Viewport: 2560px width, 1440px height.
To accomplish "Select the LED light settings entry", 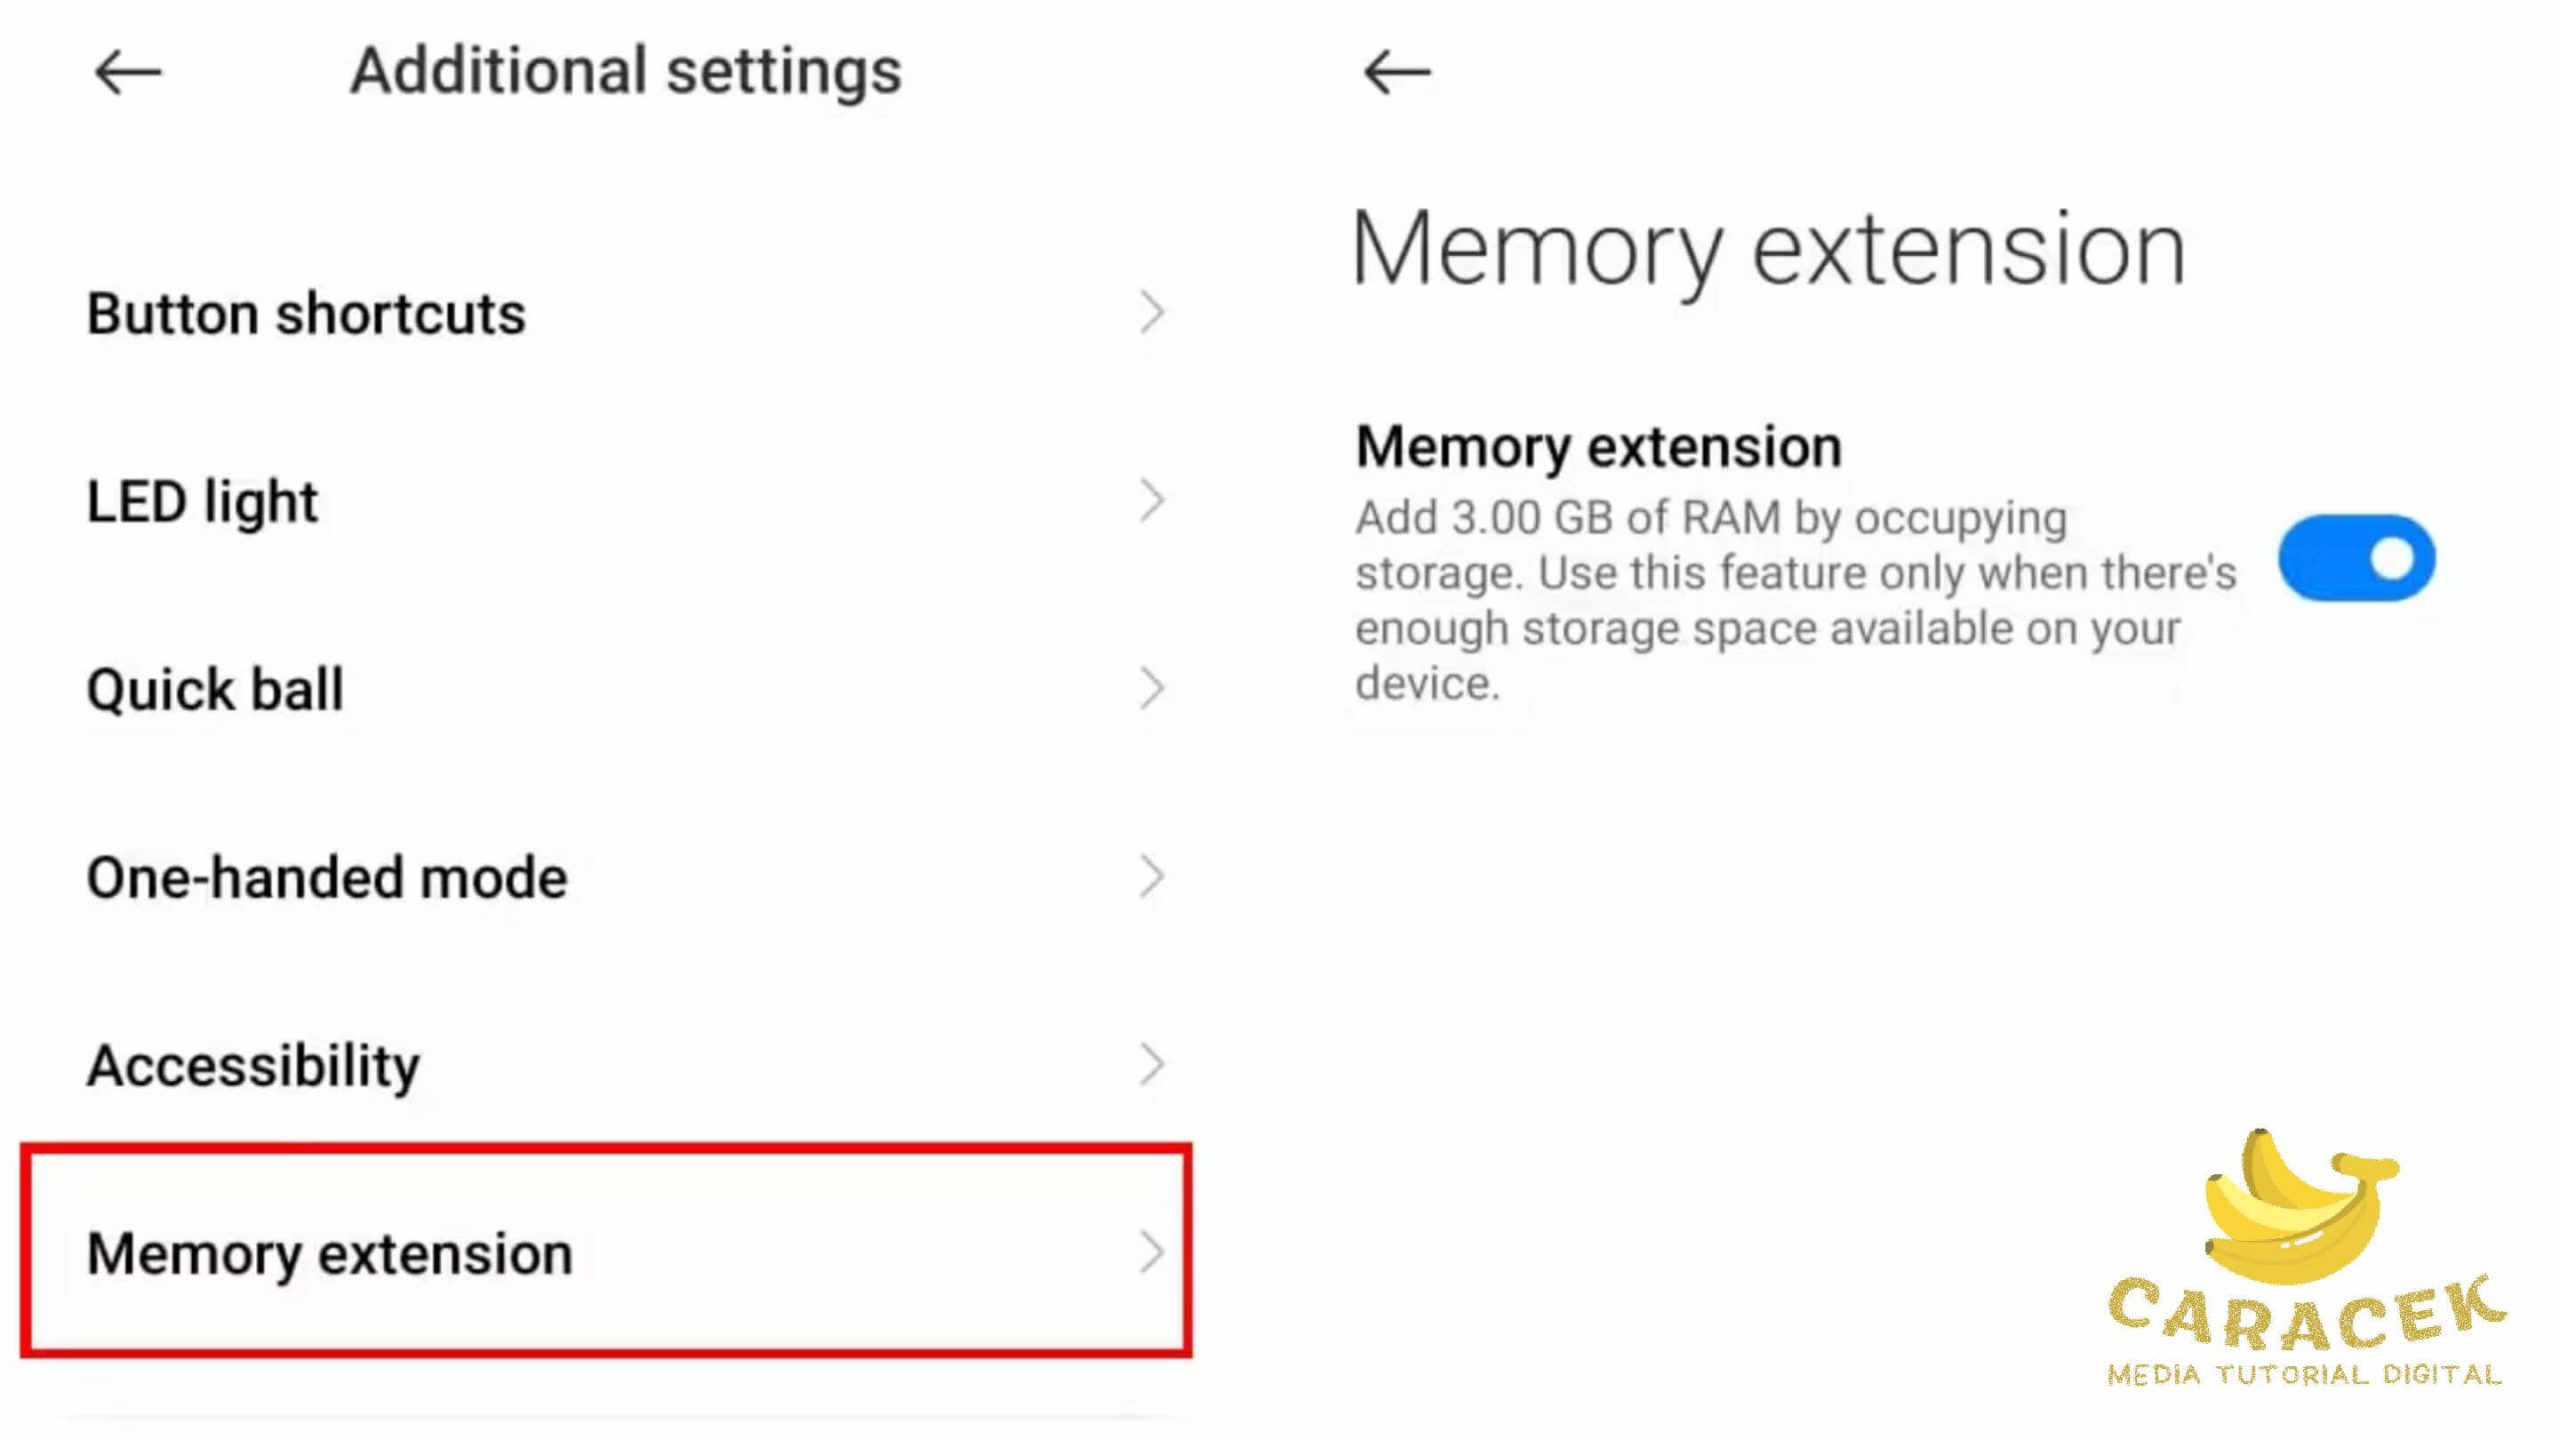I will coord(202,502).
